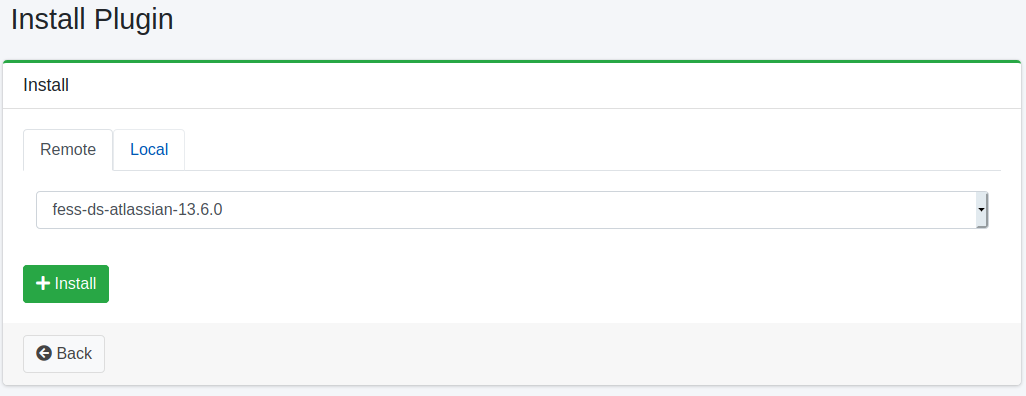This screenshot has height=396, width=1026.
Task: Click the green Install button
Action: [66, 284]
